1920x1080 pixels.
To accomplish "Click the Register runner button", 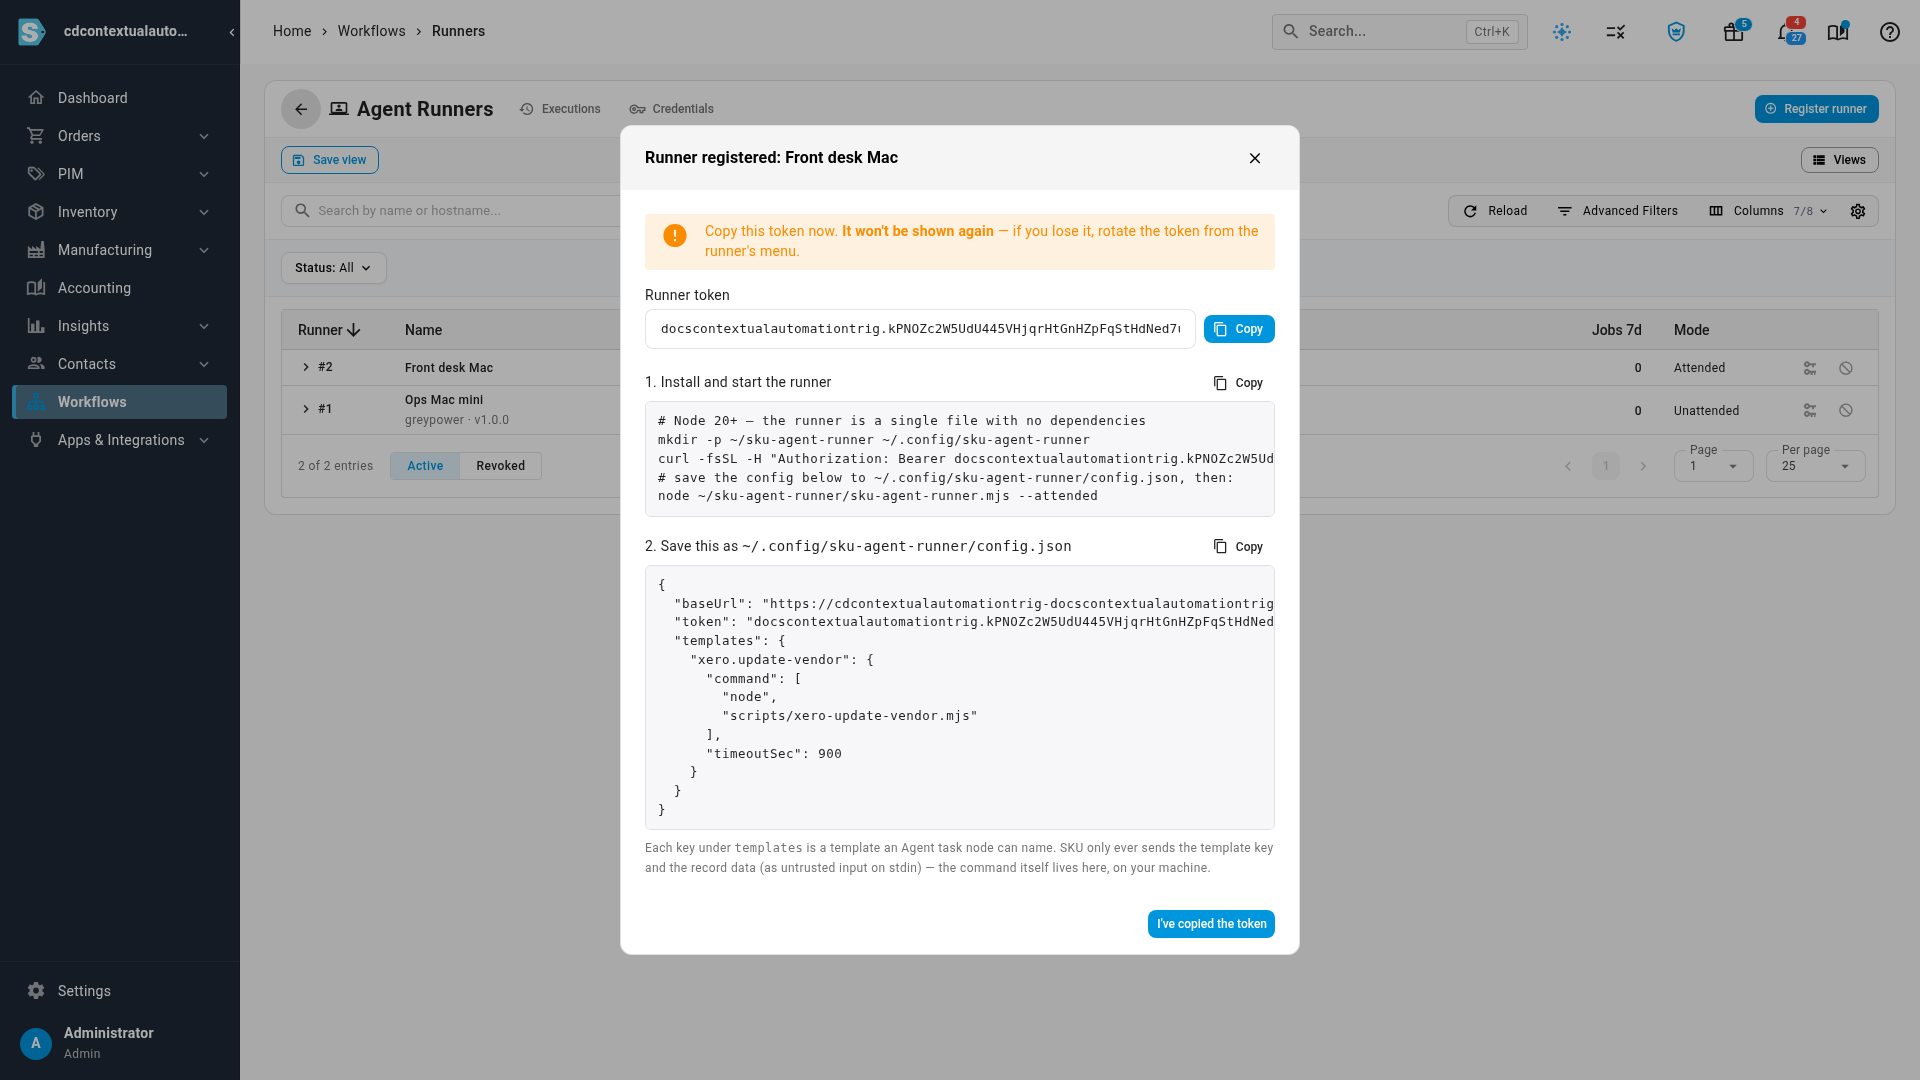I will tap(1816, 109).
